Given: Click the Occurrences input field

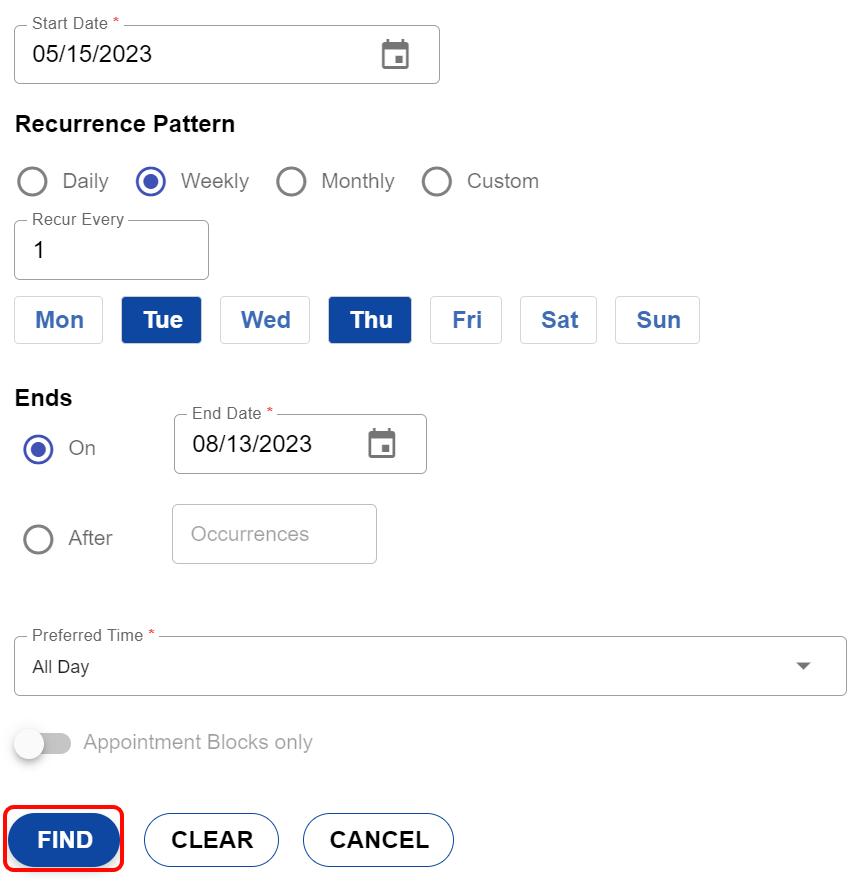Looking at the screenshot, I should (x=274, y=534).
